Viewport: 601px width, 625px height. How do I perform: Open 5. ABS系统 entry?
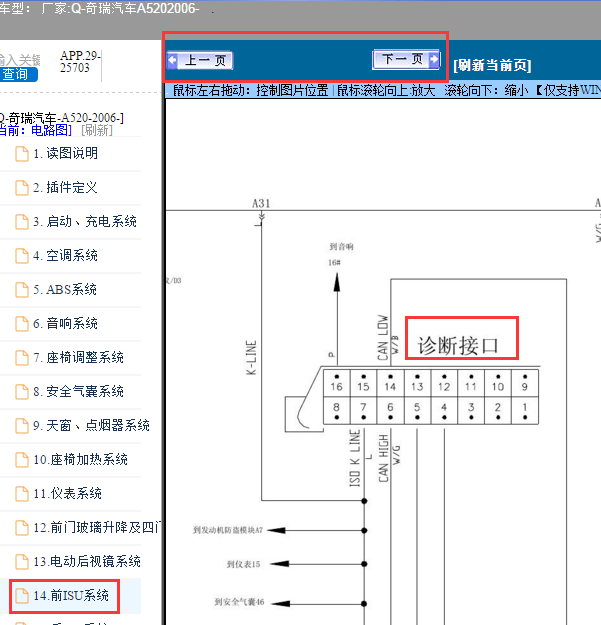(x=65, y=289)
